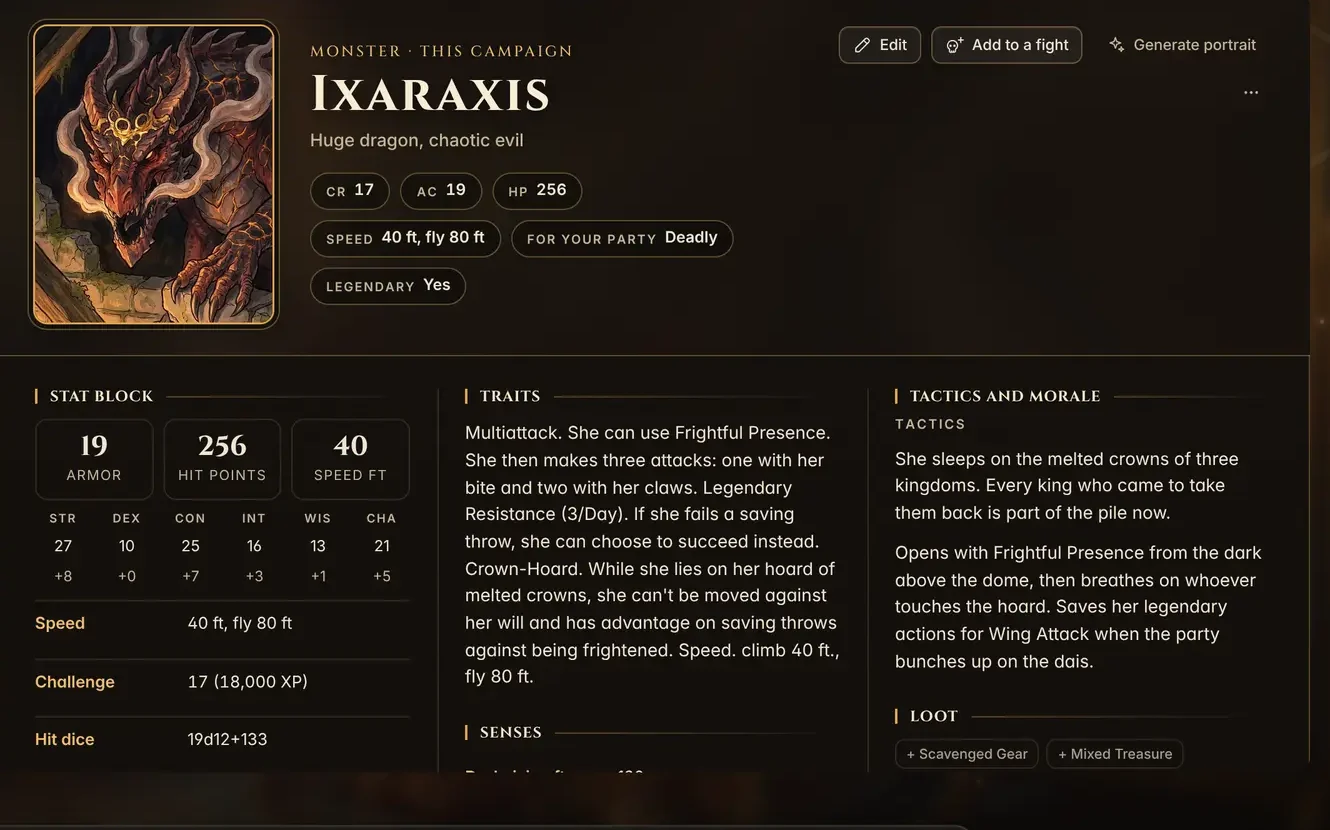1330x830 pixels.
Task: Click the INT score 16
Action: tap(254, 546)
